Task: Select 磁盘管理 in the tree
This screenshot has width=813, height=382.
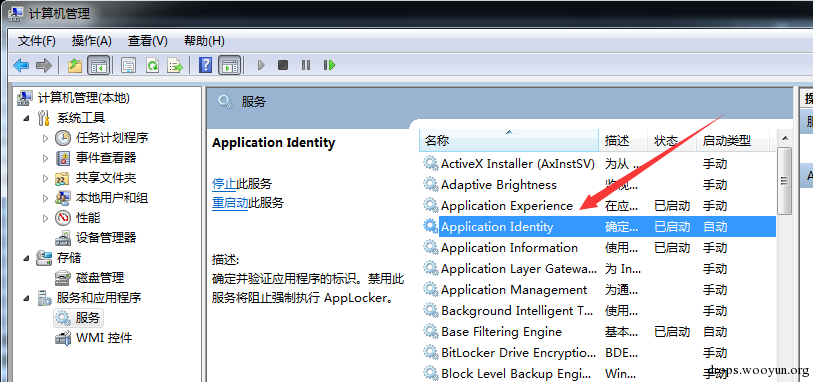Action: (100, 278)
